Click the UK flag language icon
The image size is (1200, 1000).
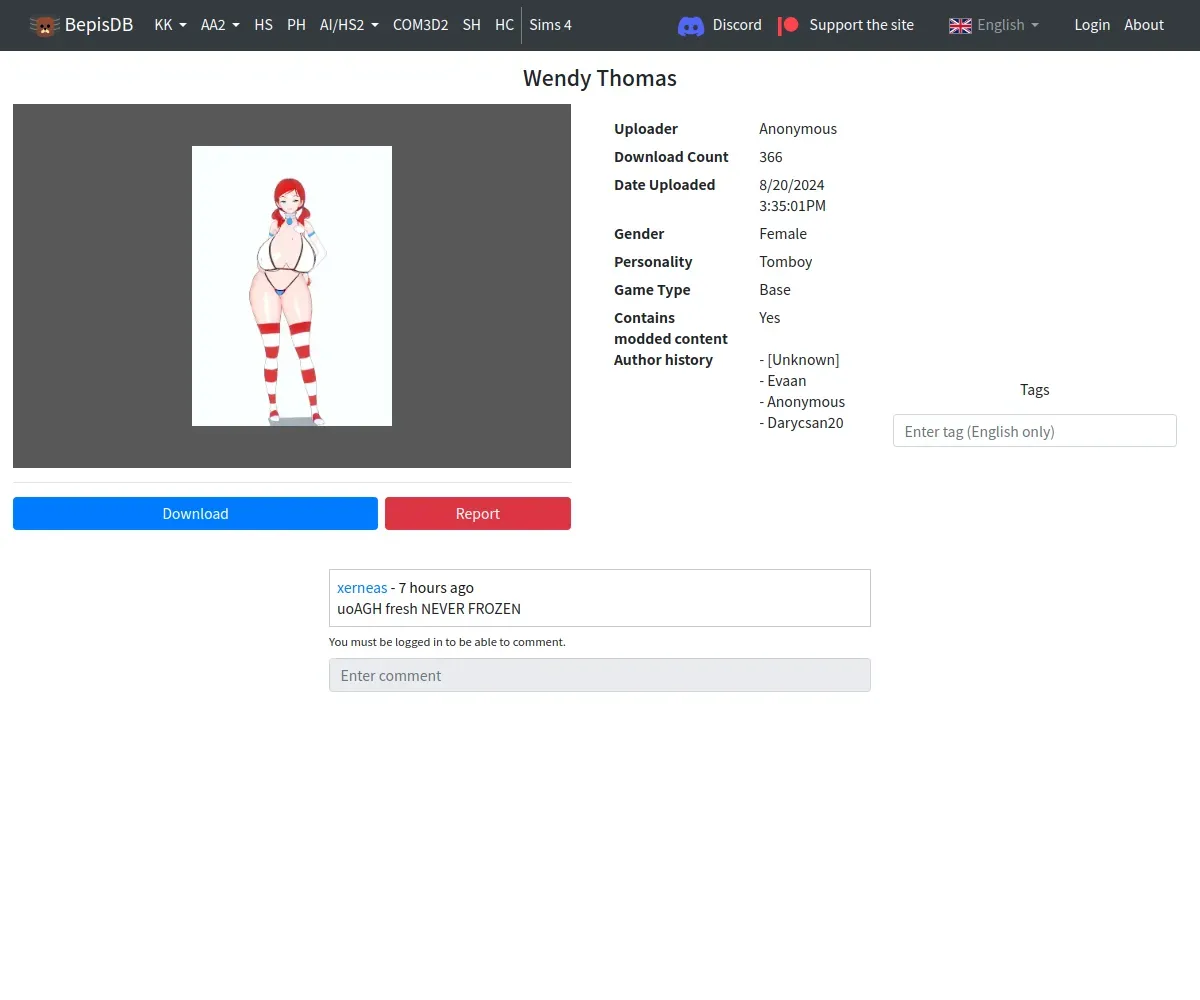click(960, 25)
